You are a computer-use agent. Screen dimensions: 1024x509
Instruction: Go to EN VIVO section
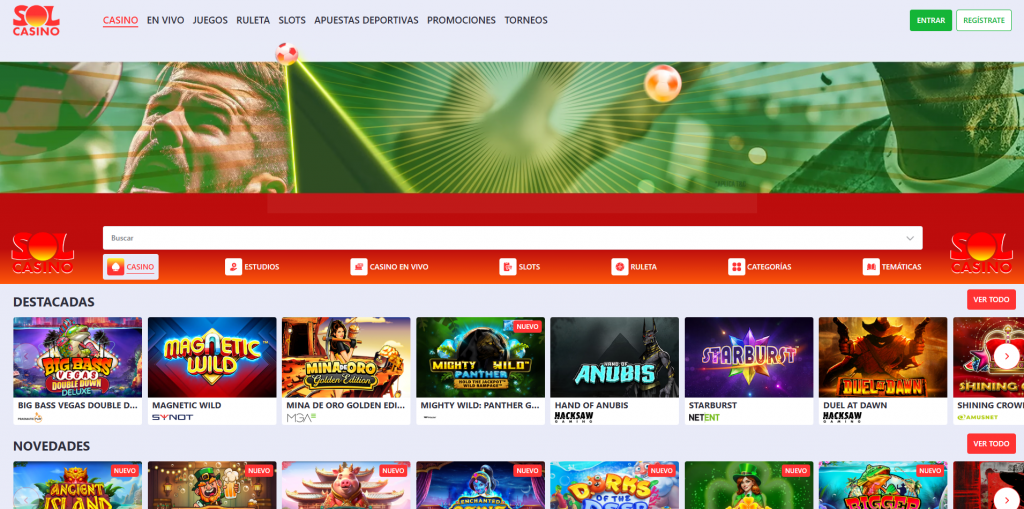(165, 20)
